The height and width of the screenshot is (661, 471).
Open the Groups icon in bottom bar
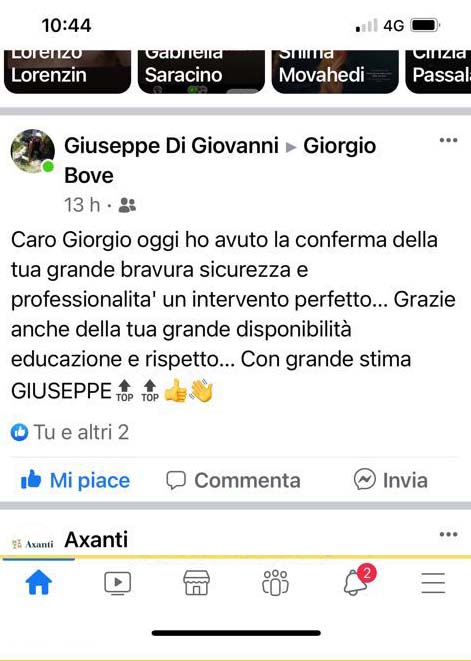click(x=275, y=583)
